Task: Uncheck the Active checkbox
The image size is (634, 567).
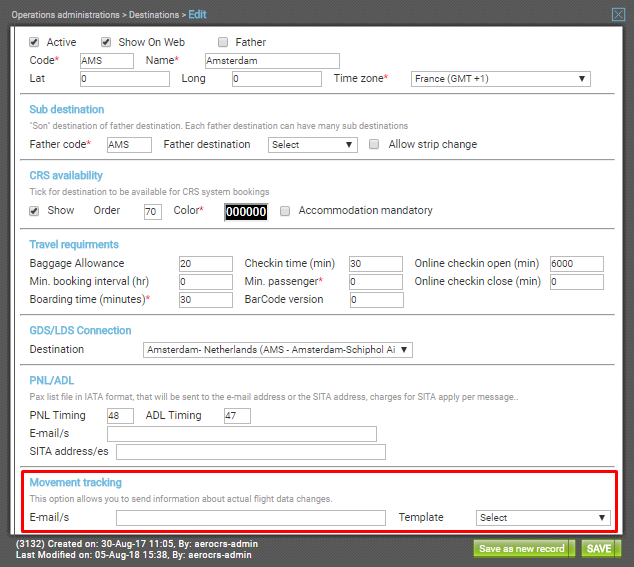Action: [x=34, y=42]
